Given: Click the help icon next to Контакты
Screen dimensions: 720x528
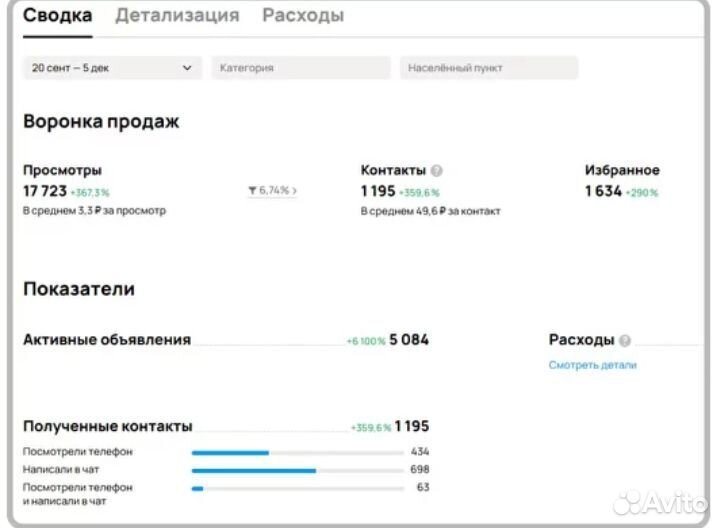Looking at the screenshot, I should 437,171.
